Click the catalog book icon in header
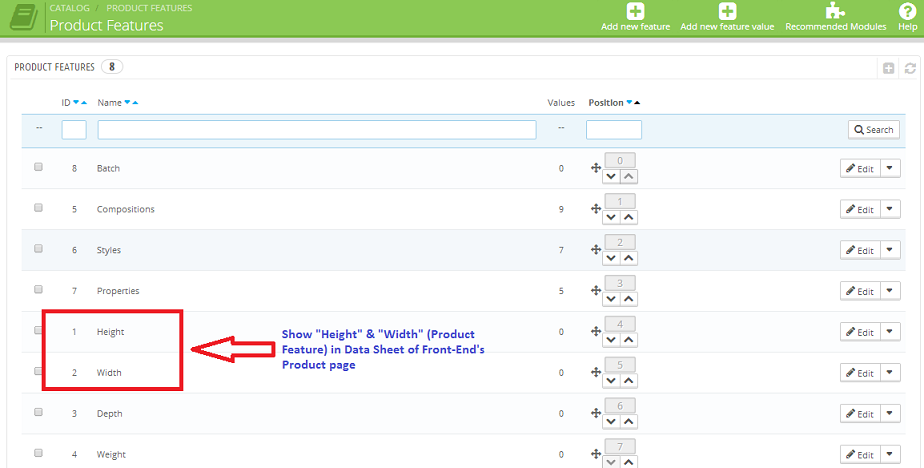924x468 pixels. point(23,18)
